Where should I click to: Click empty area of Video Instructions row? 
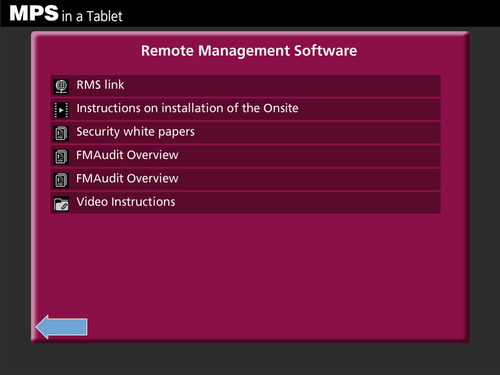pyautogui.click(x=307, y=203)
